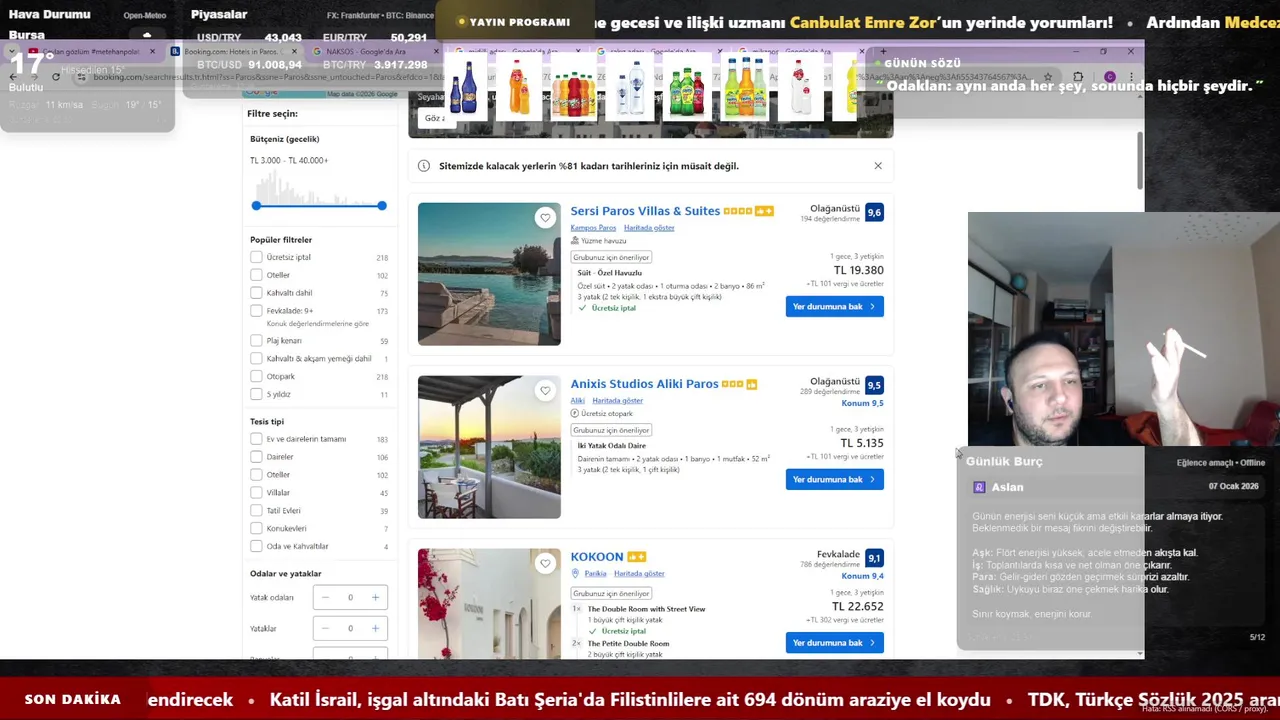The height and width of the screenshot is (720, 1280).
Task: Increase Yataklar count with plus
Action: click(x=375, y=629)
